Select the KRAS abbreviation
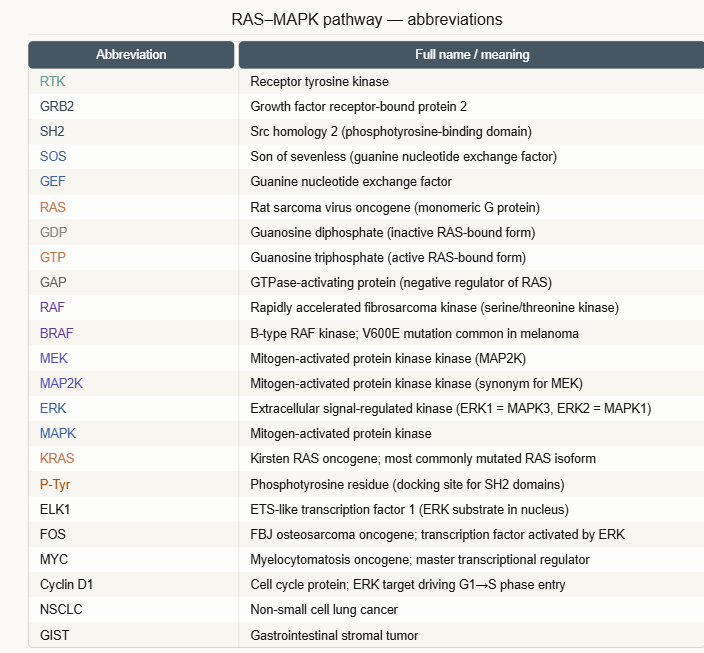Screen dimensions: 704x653 pos(57,458)
